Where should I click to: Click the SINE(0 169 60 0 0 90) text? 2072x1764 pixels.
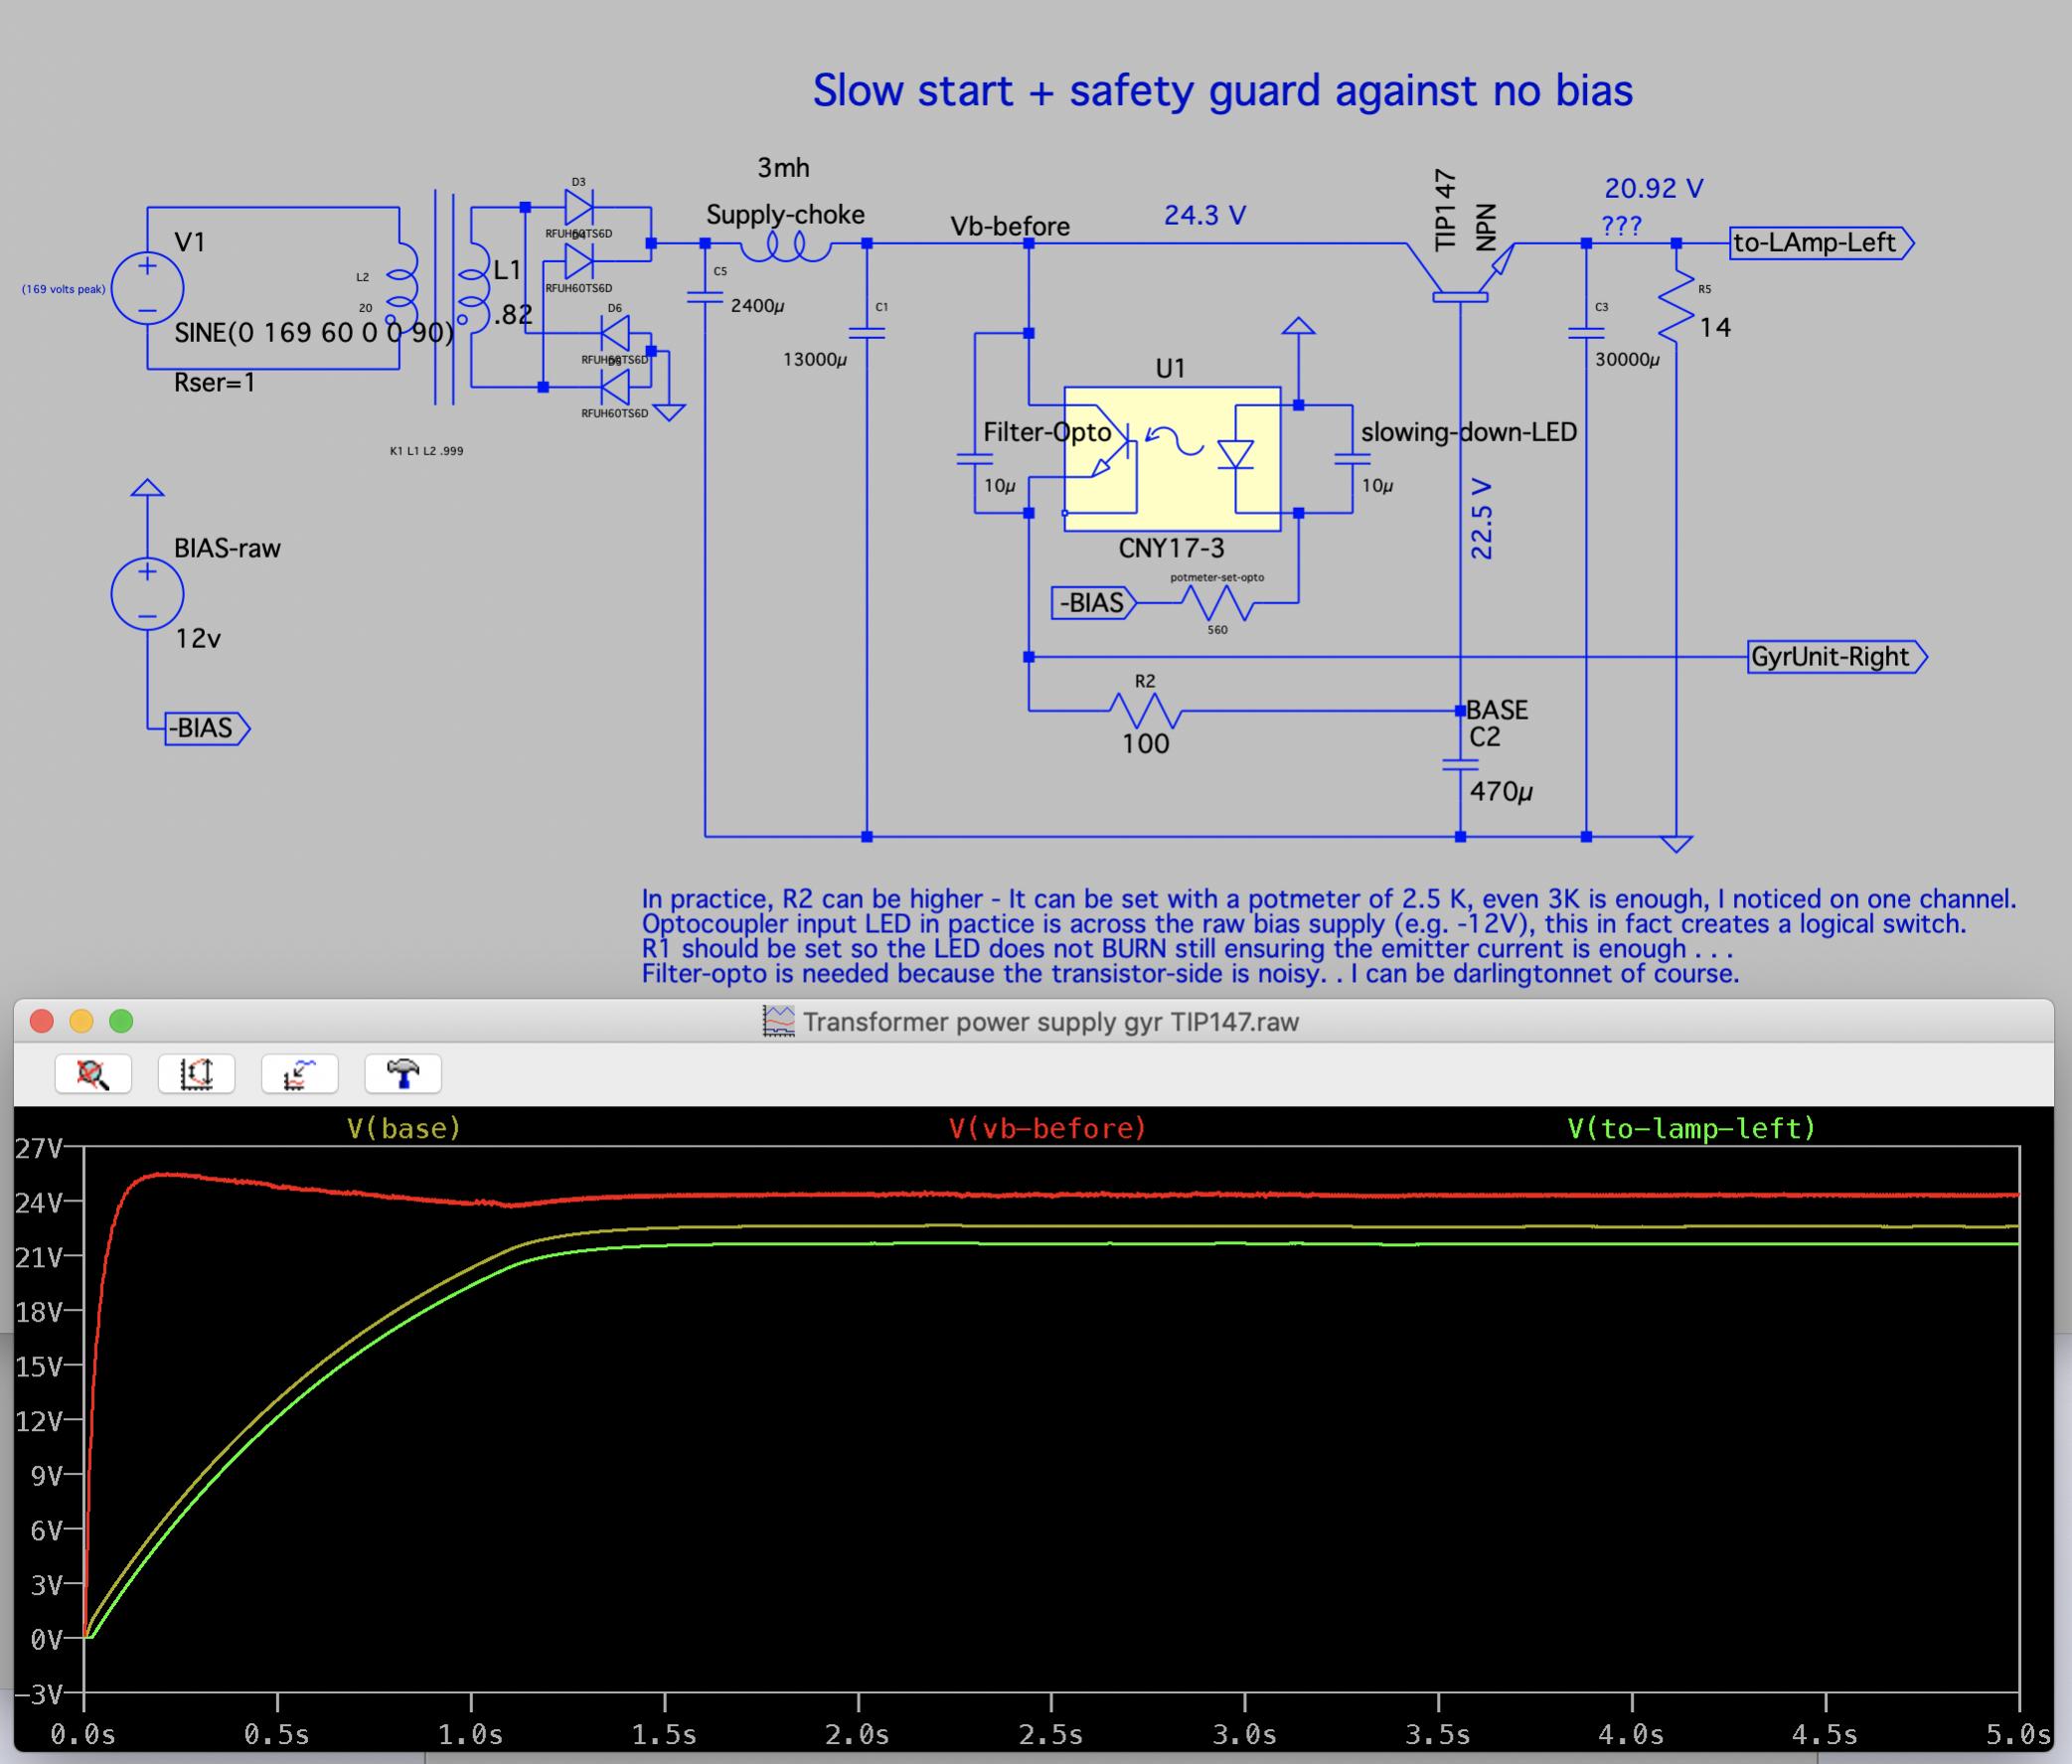click(x=314, y=333)
